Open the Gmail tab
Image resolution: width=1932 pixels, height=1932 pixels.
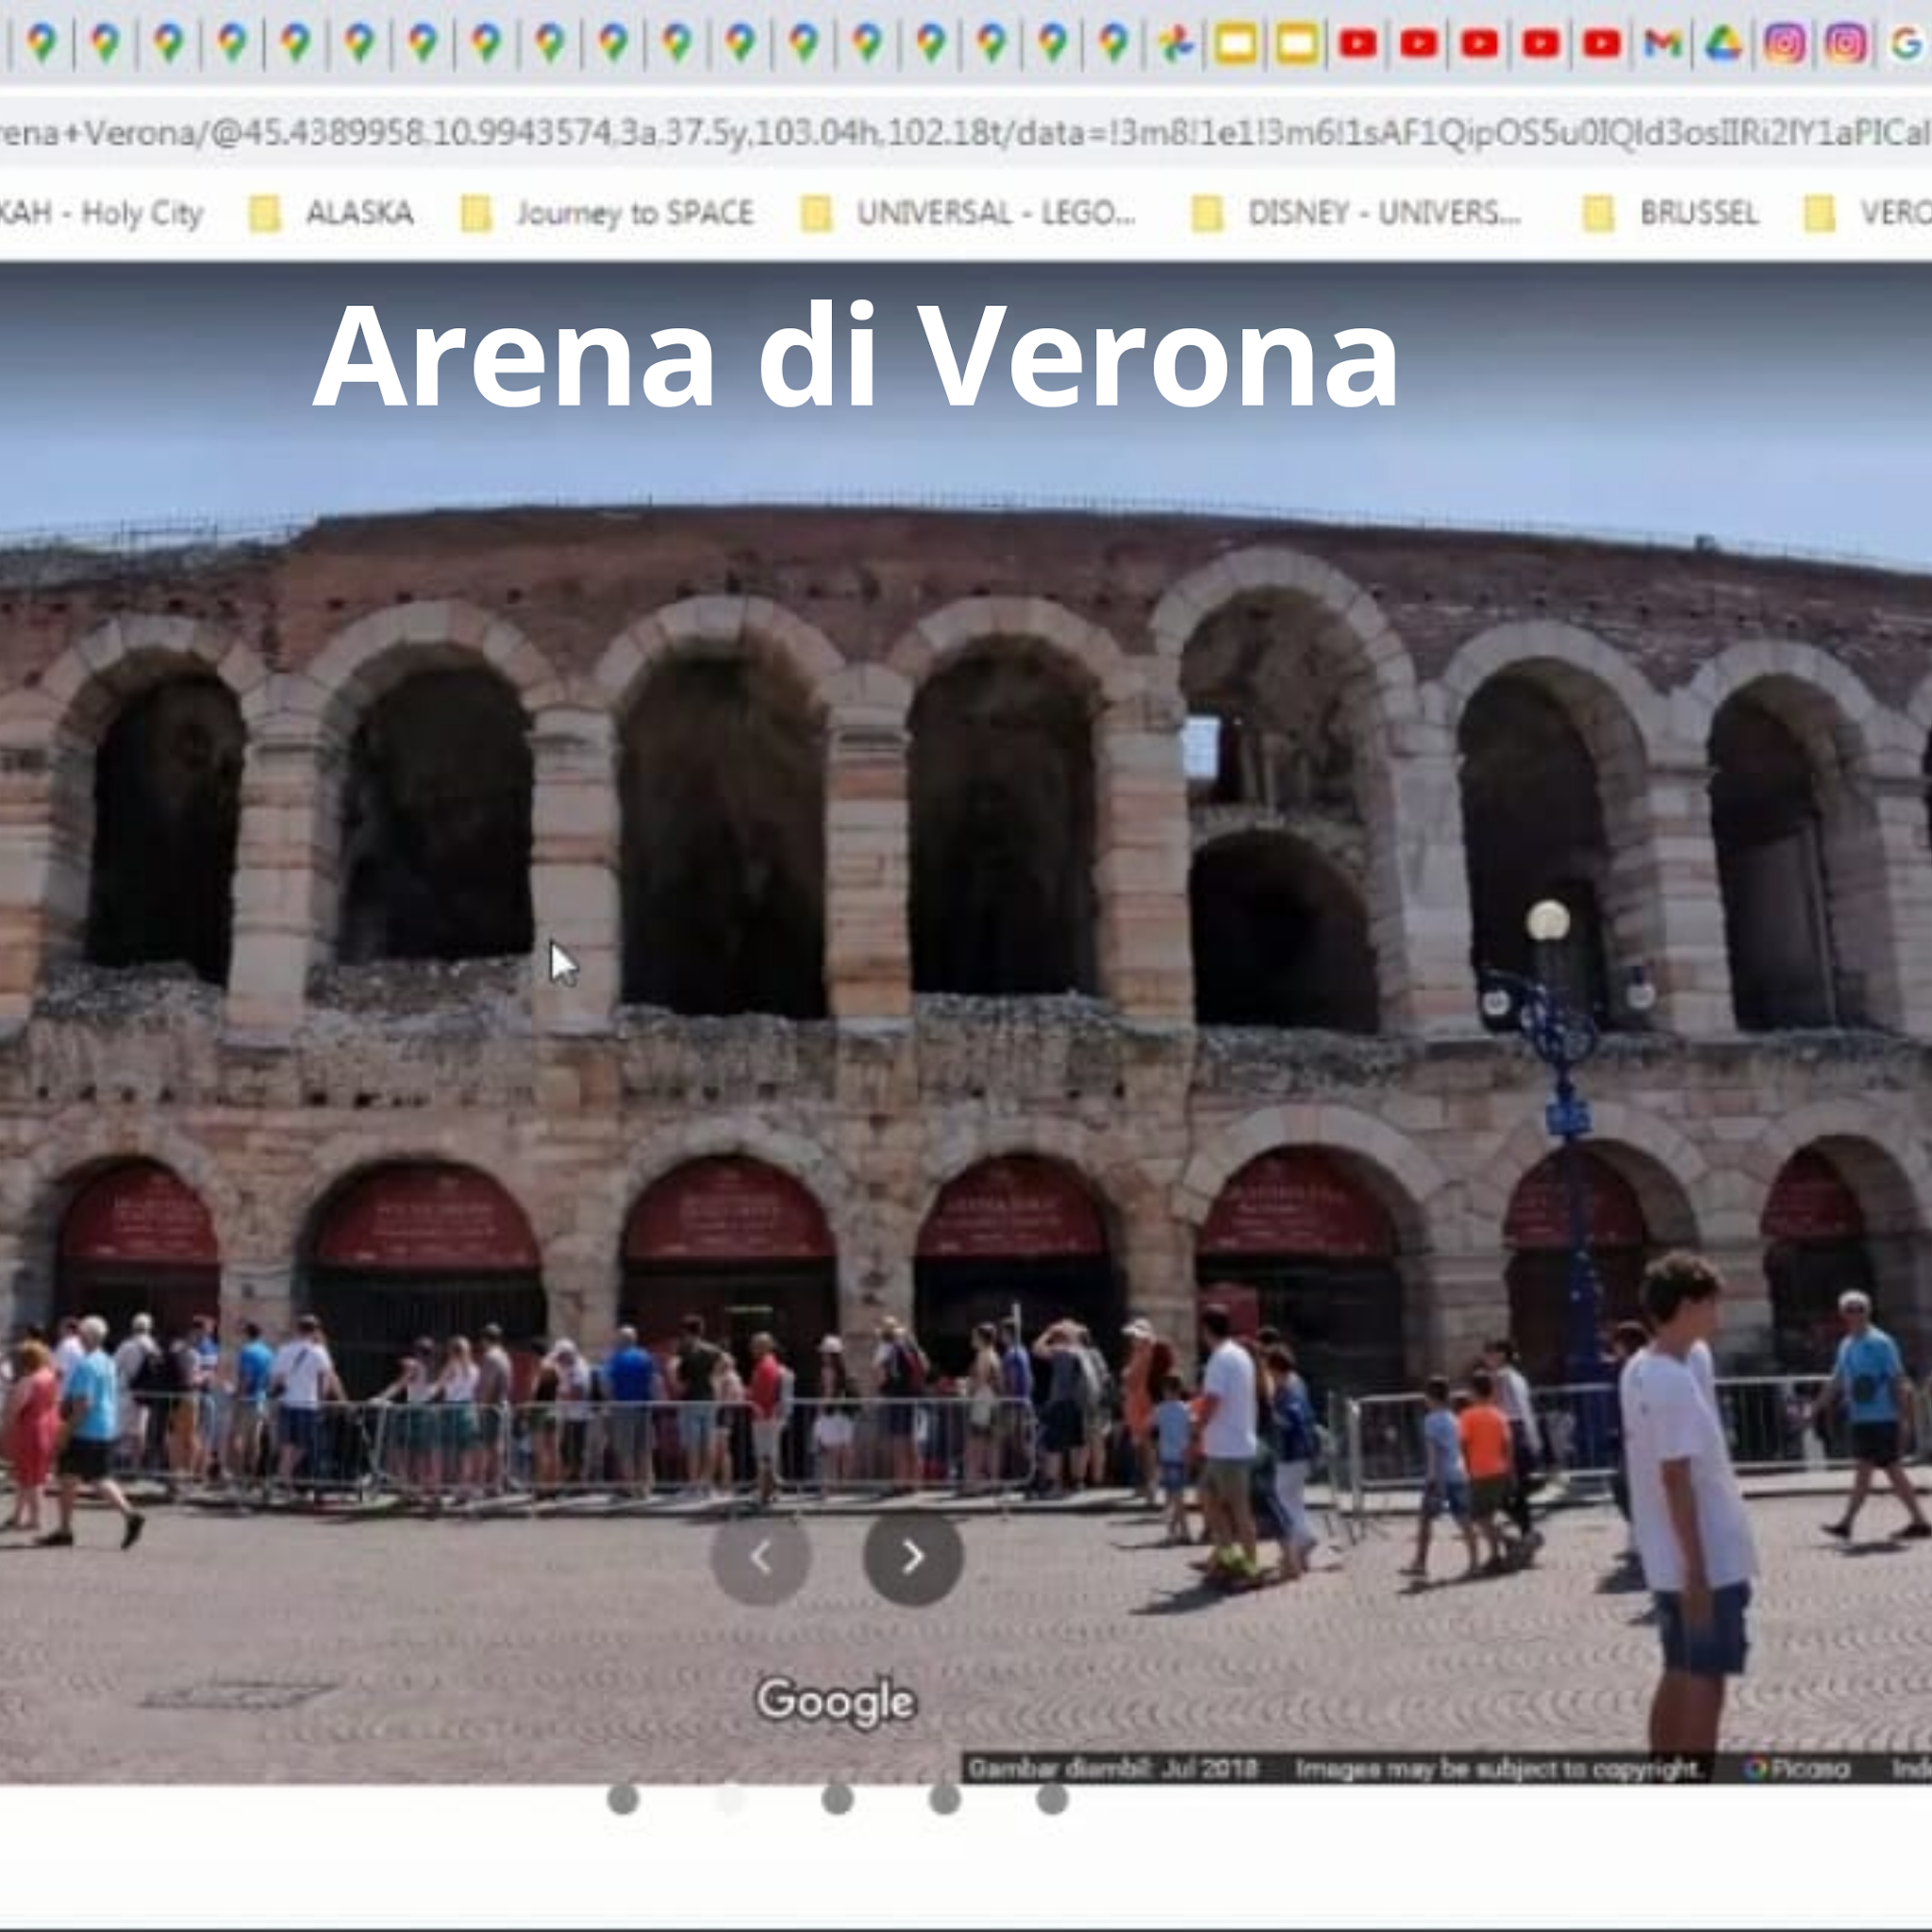pyautogui.click(x=1662, y=44)
